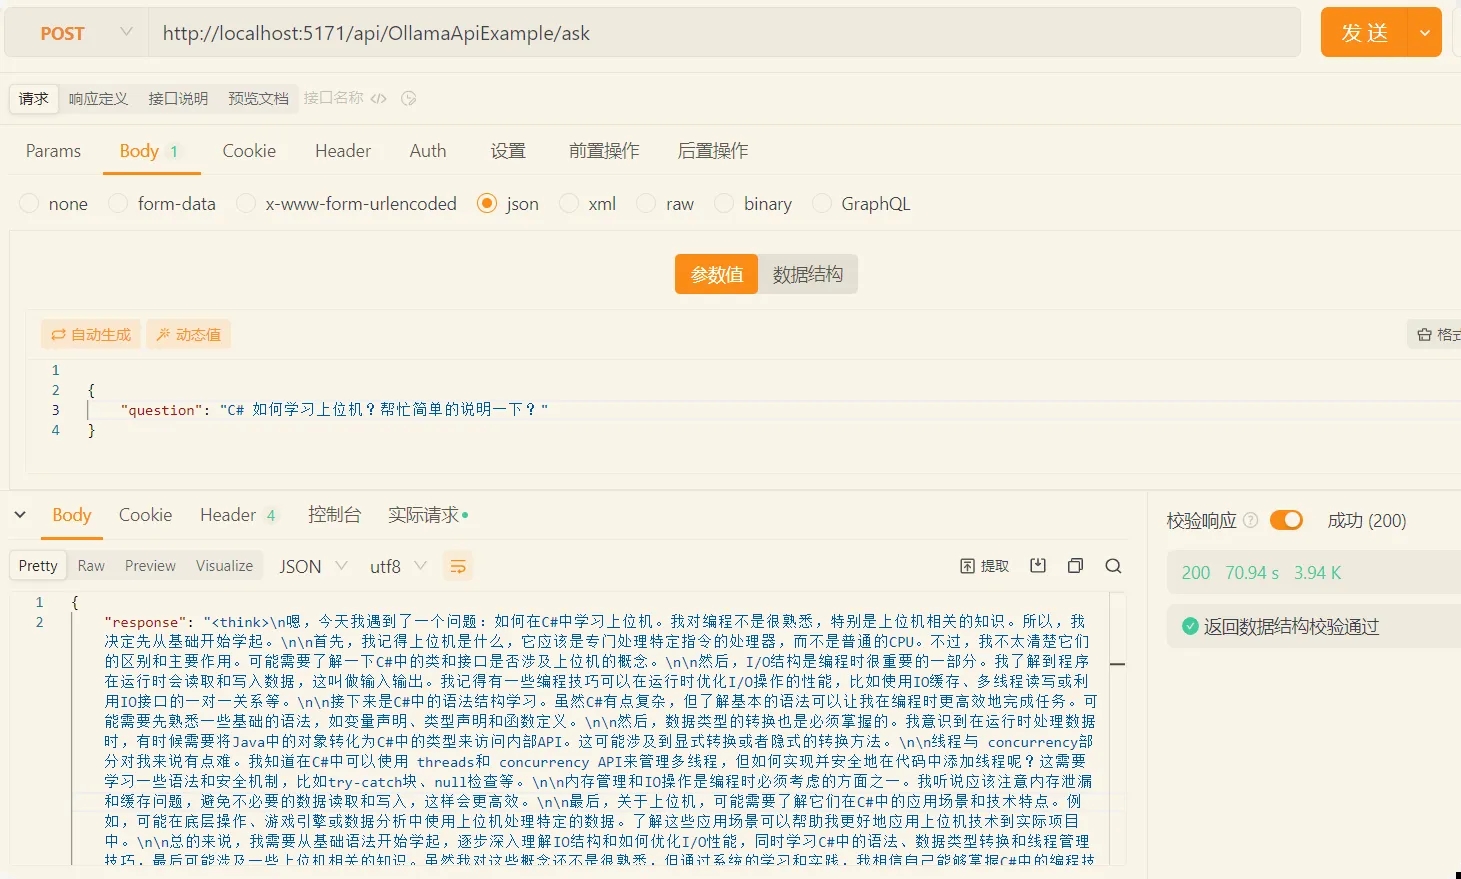Select the Raw response view
Screen dimensions: 1461x879
91,566
